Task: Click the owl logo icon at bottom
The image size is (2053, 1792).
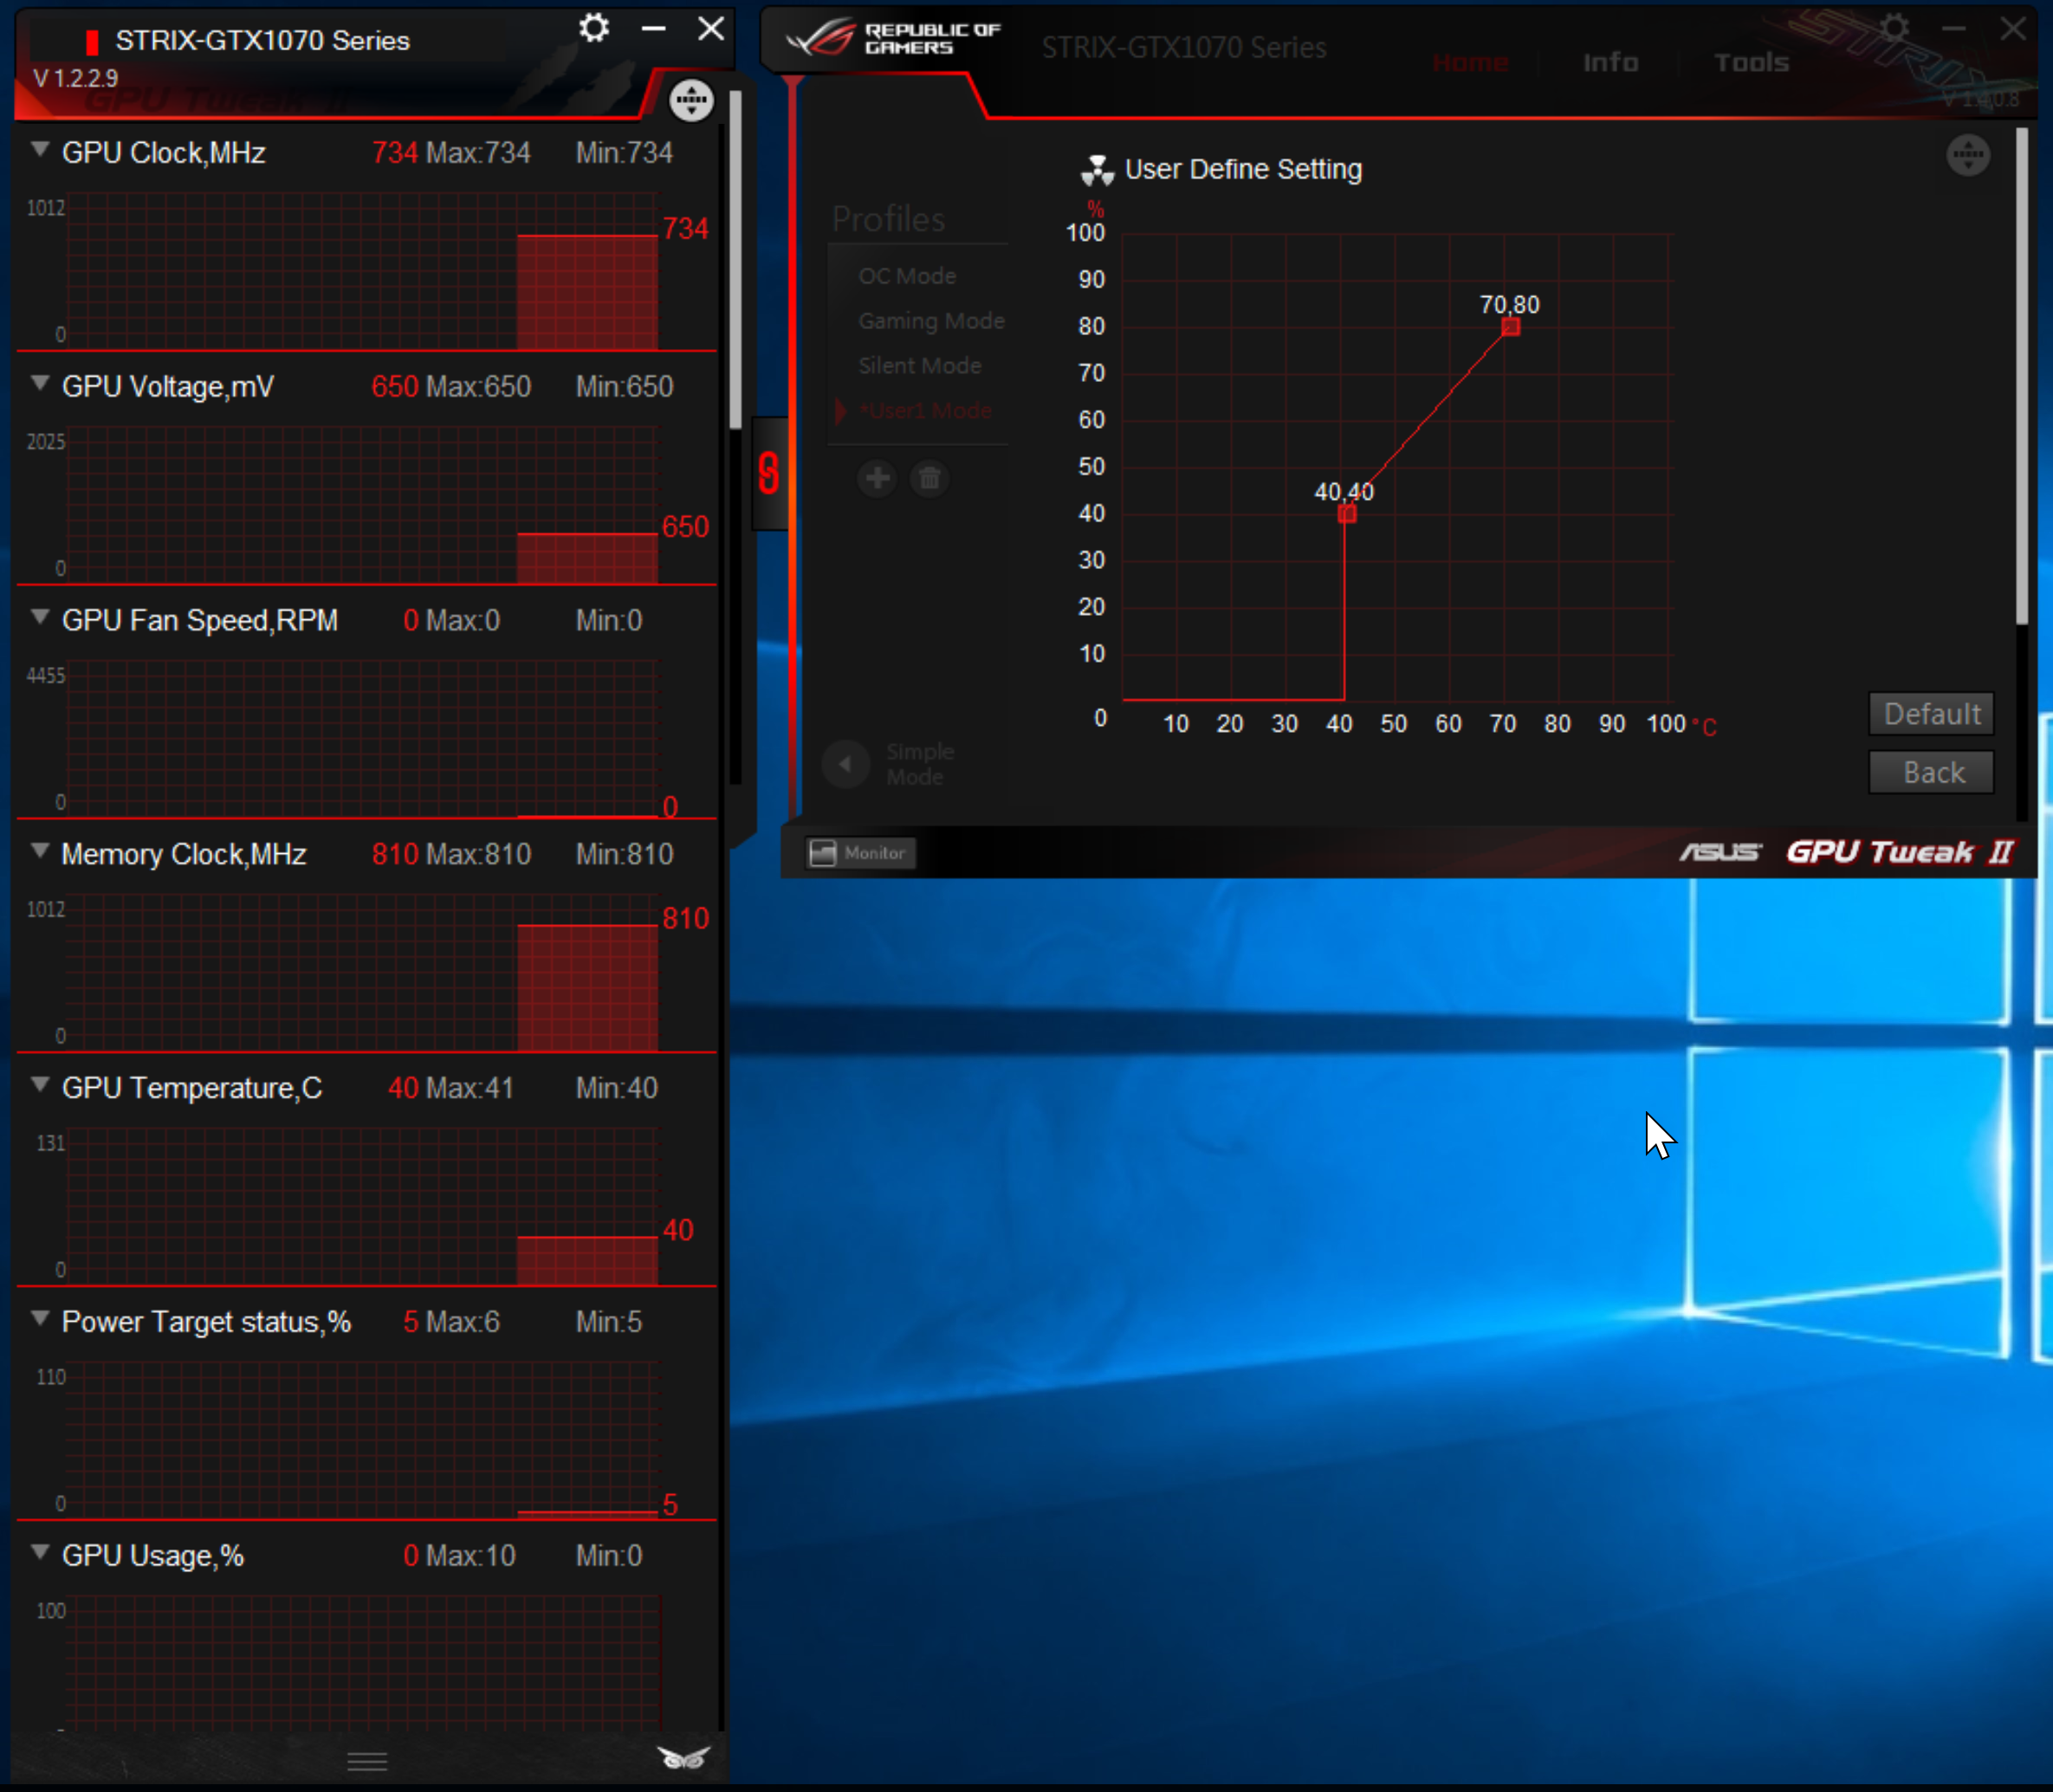Action: tap(683, 1758)
